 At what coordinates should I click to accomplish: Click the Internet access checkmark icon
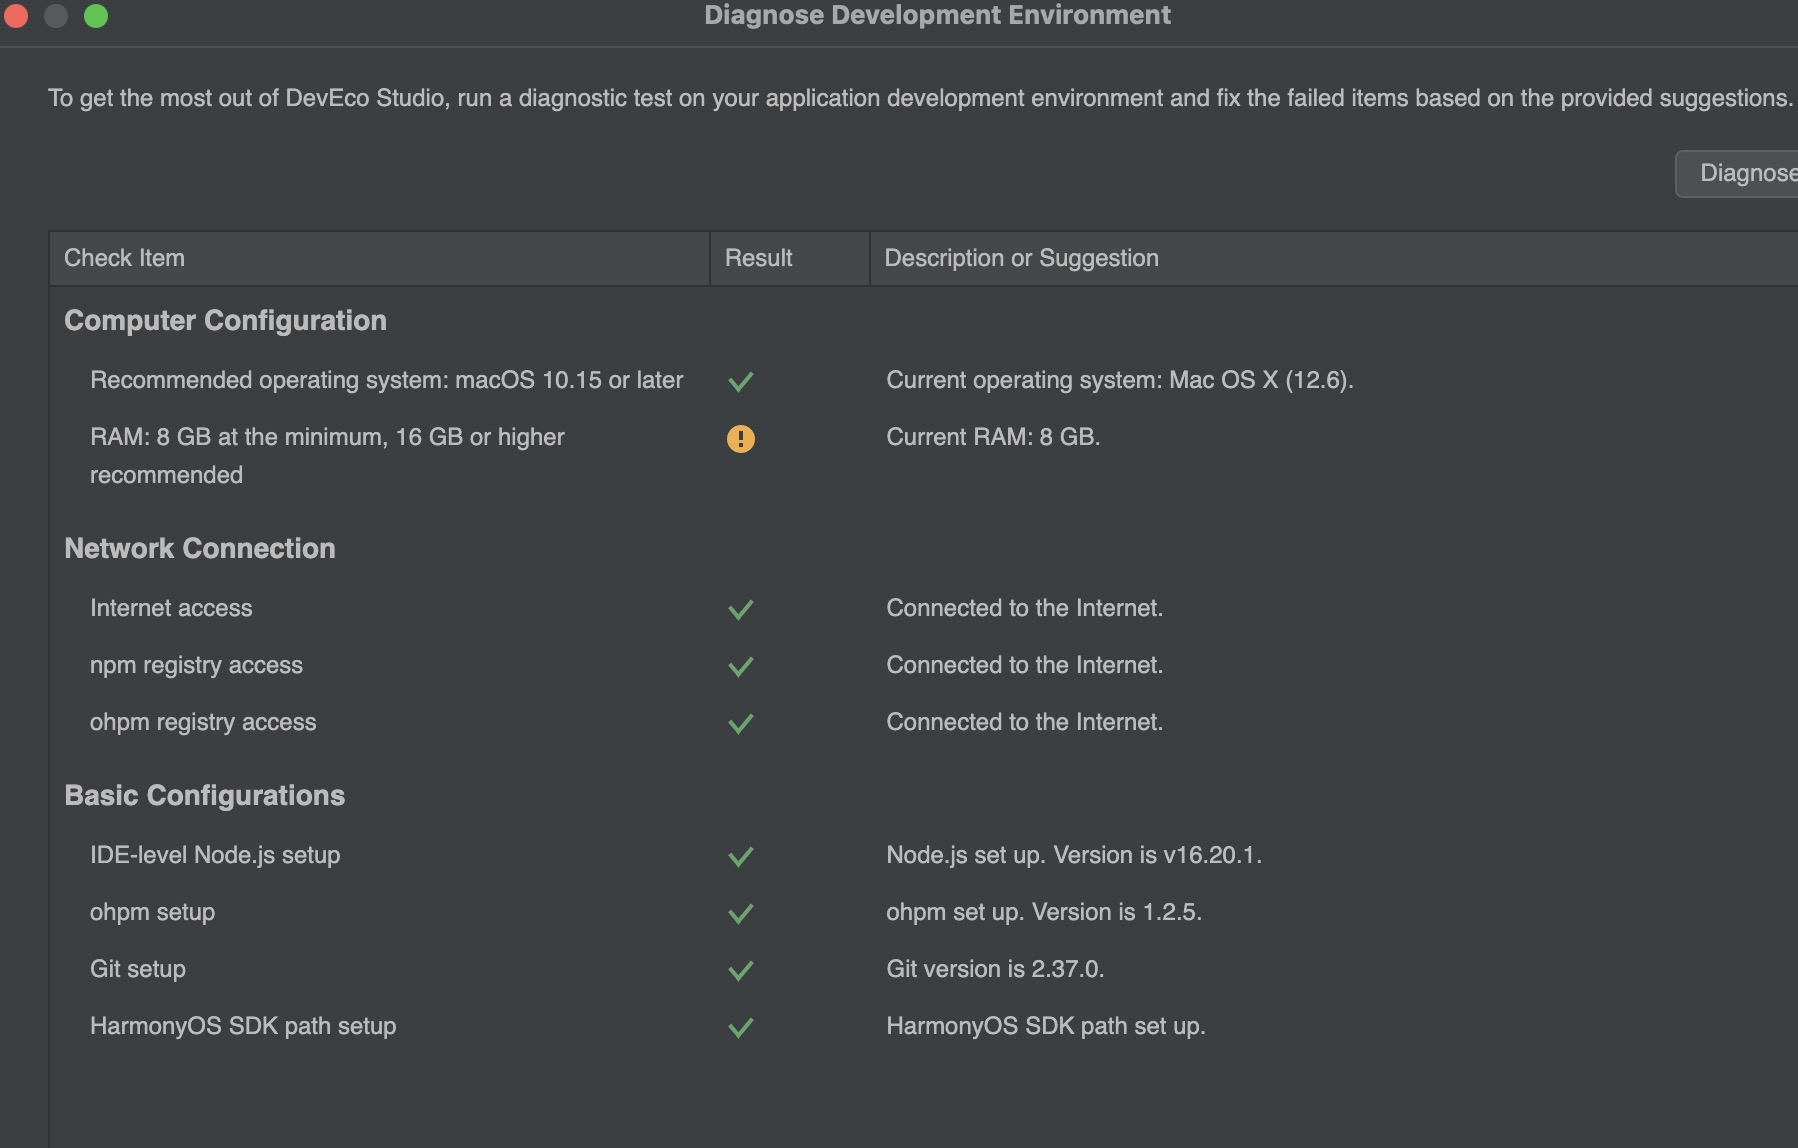pos(740,609)
